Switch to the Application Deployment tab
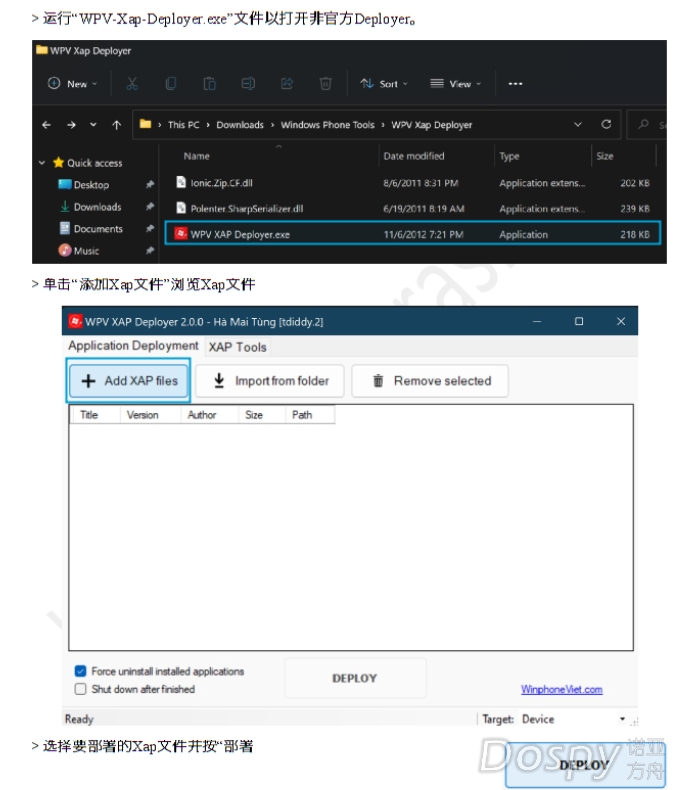 [x=133, y=346]
